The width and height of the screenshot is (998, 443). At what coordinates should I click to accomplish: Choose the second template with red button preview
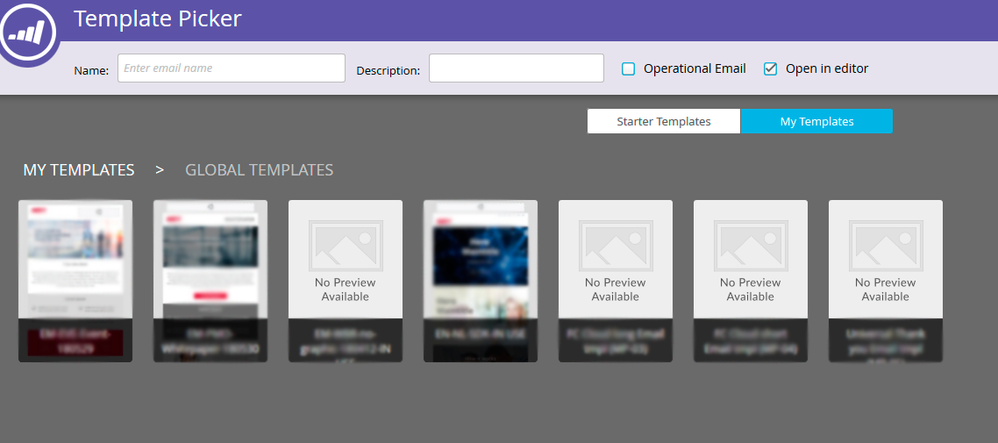click(x=210, y=260)
